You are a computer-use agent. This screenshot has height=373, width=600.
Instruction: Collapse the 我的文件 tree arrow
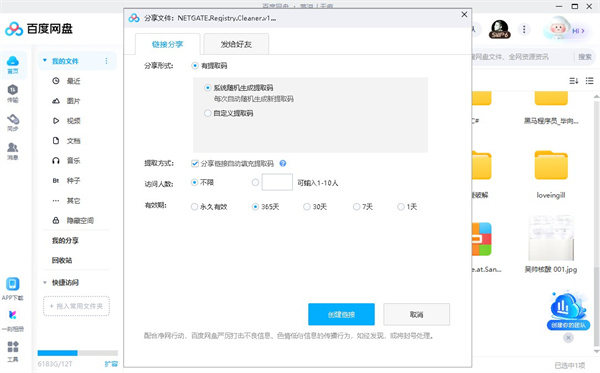(45, 60)
